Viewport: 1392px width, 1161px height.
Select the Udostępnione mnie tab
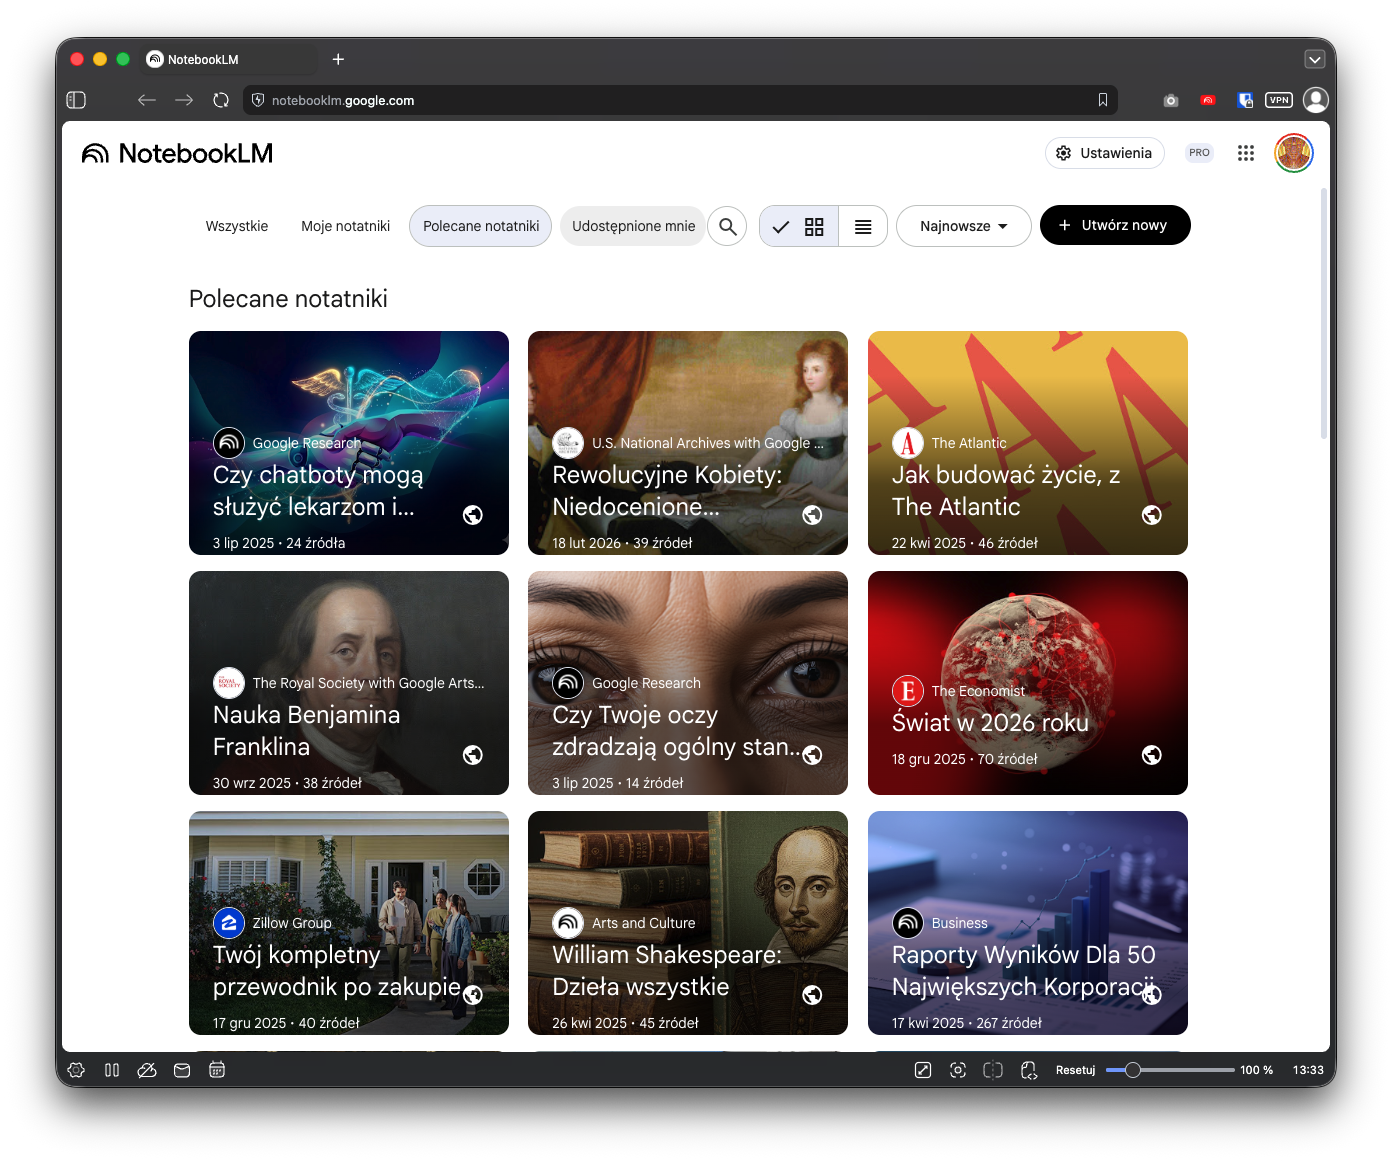[633, 226]
